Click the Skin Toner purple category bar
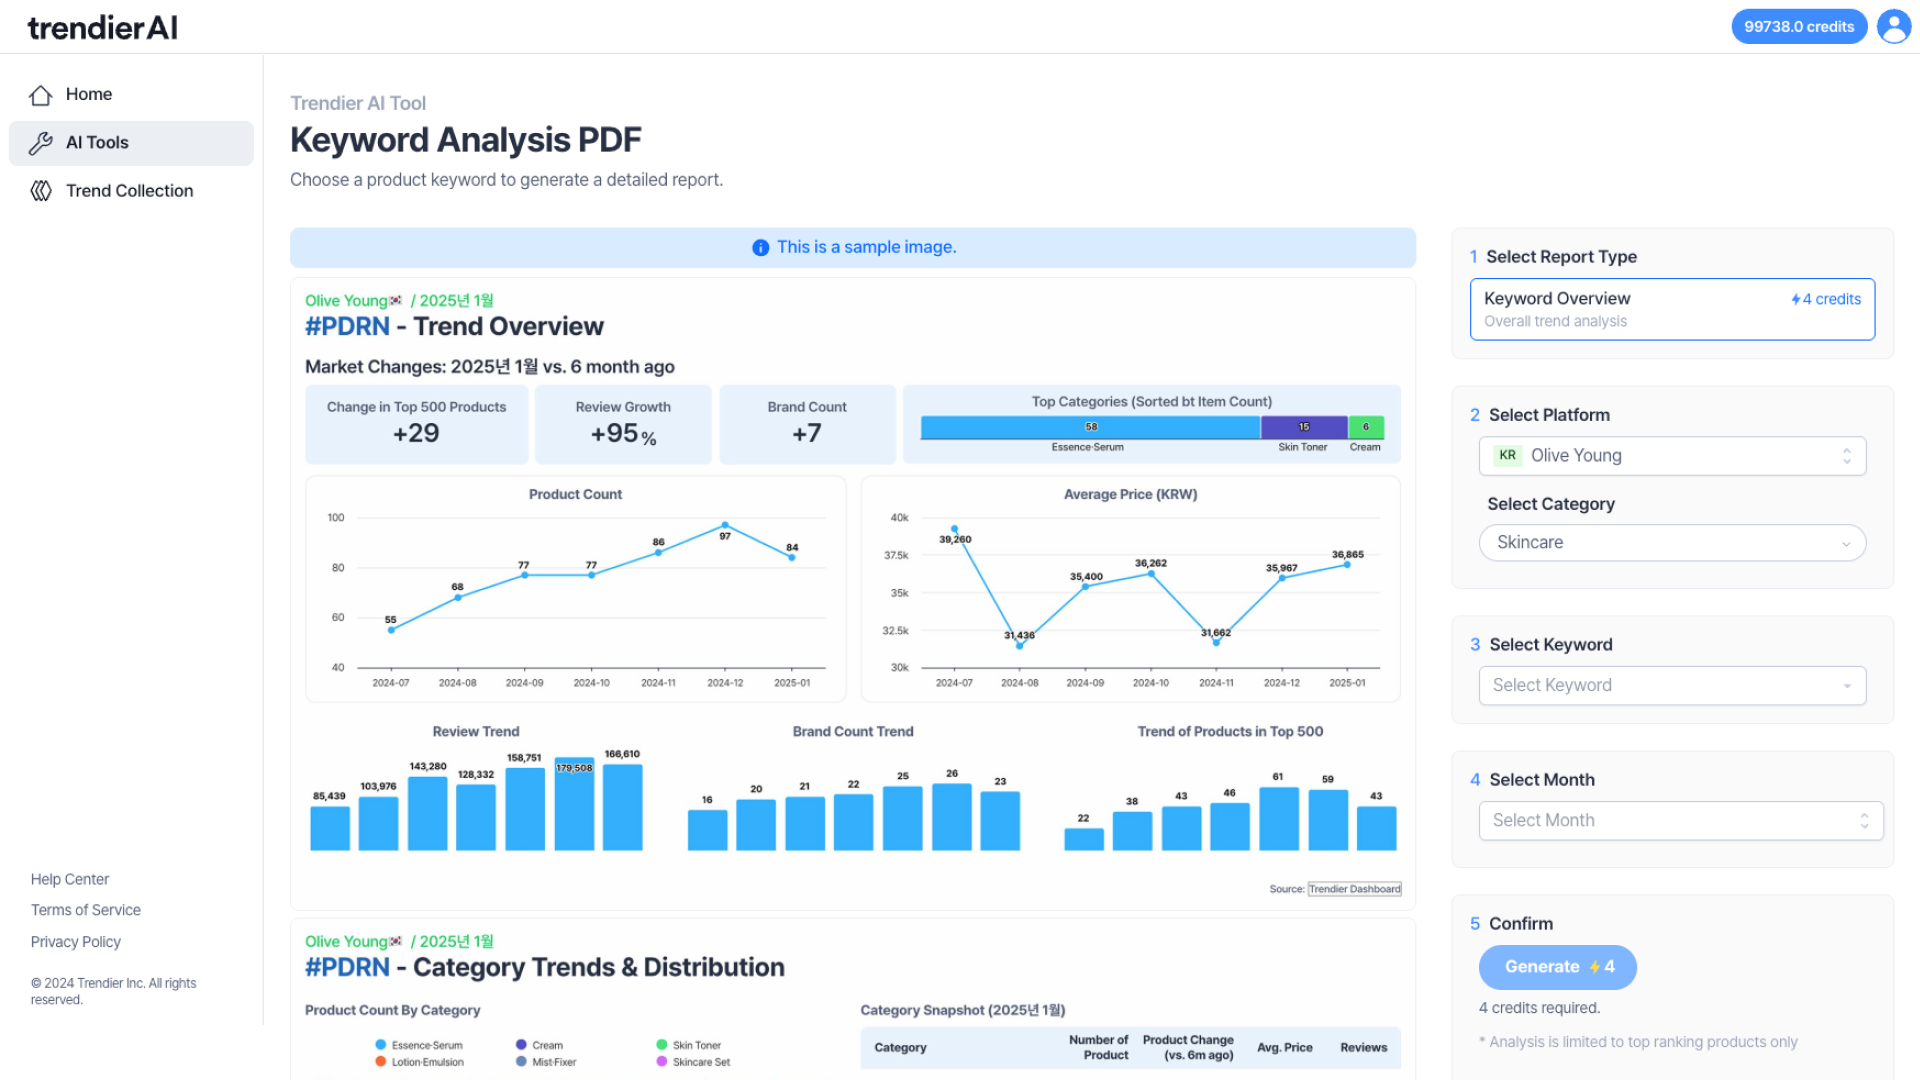Screen dimensions: 1920x1080 [1304, 427]
